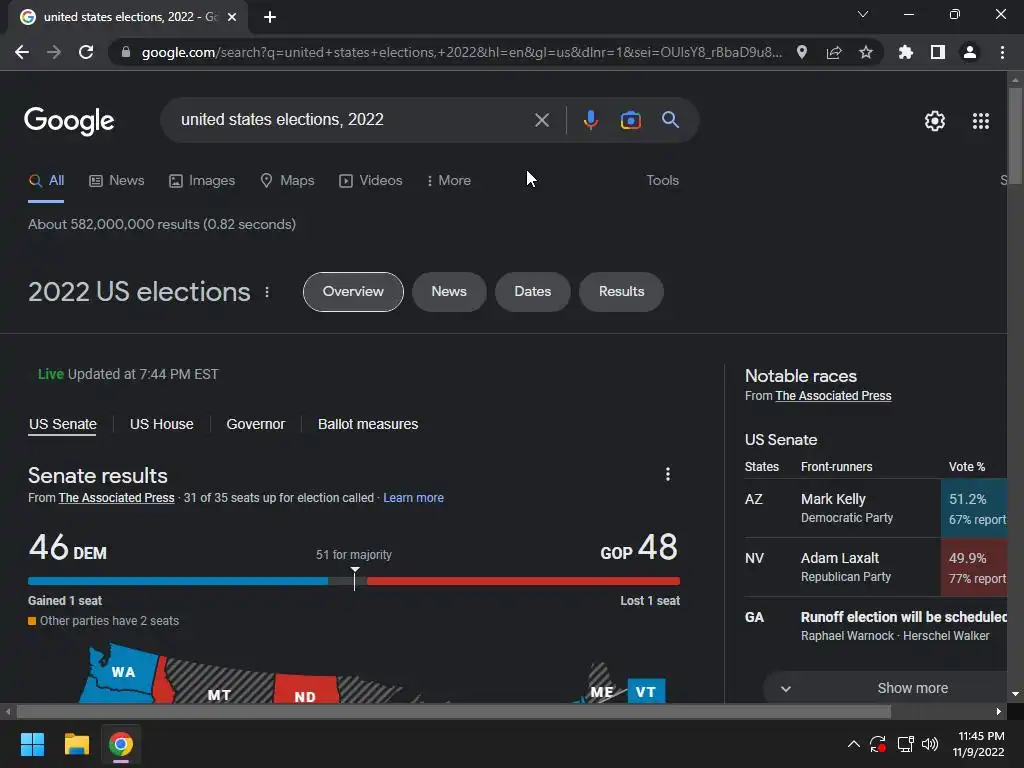Go back with the browser back arrow
Viewport: 1024px width, 768px height.
[22, 52]
